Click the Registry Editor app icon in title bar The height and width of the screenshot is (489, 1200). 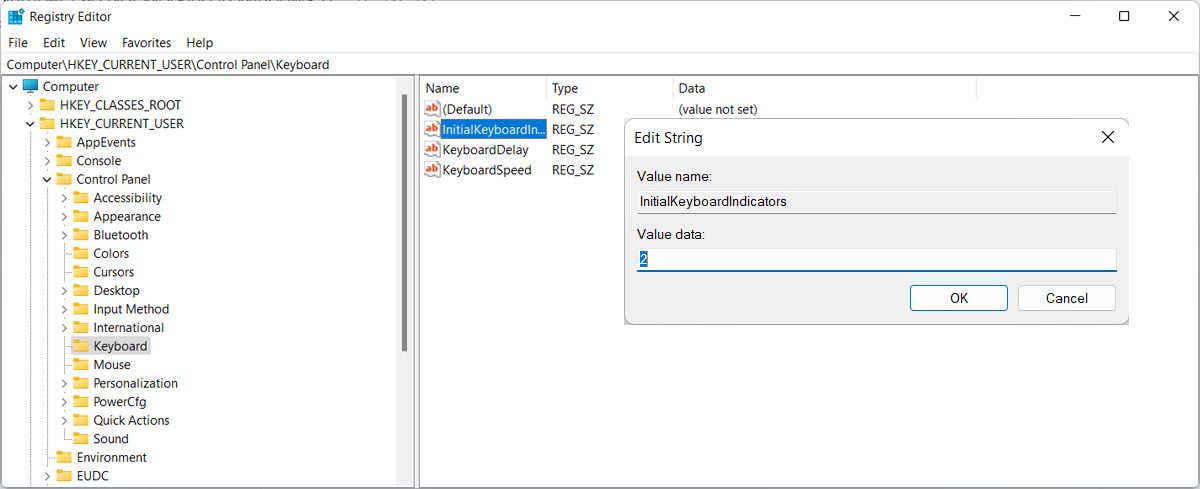coord(16,16)
